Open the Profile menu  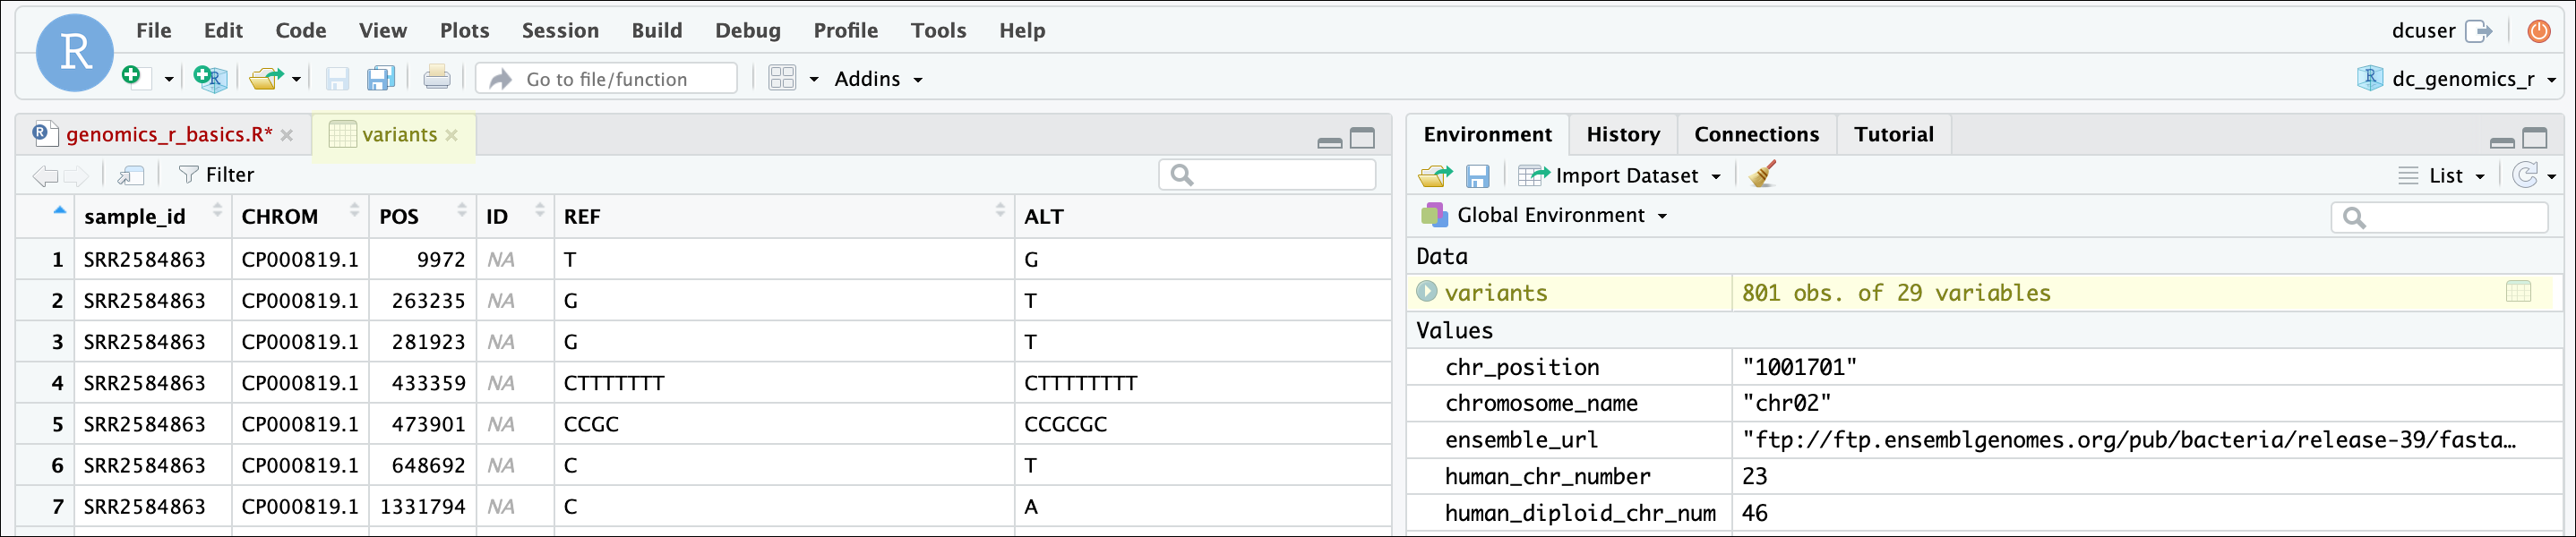click(x=846, y=31)
